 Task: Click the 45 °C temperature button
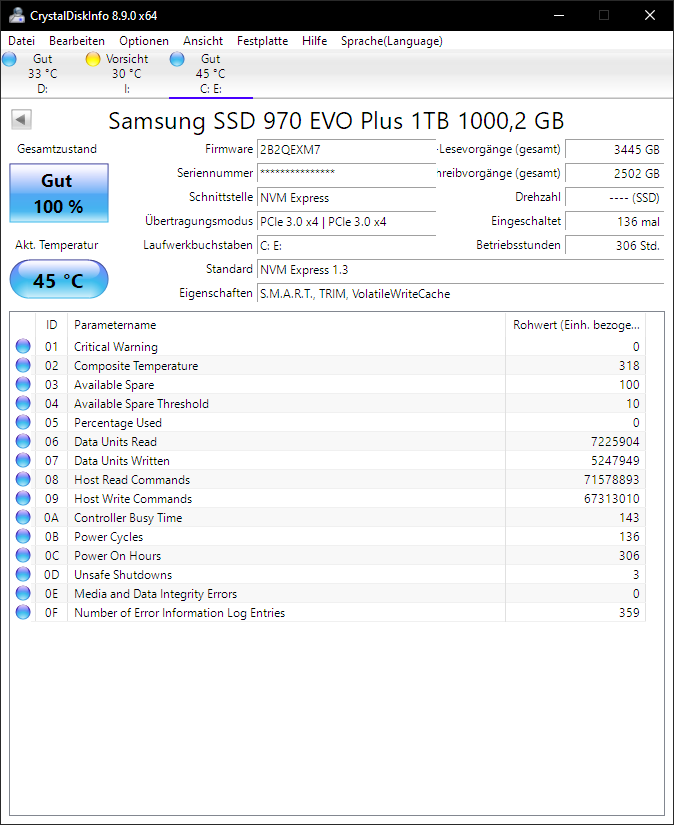pyautogui.click(x=59, y=279)
